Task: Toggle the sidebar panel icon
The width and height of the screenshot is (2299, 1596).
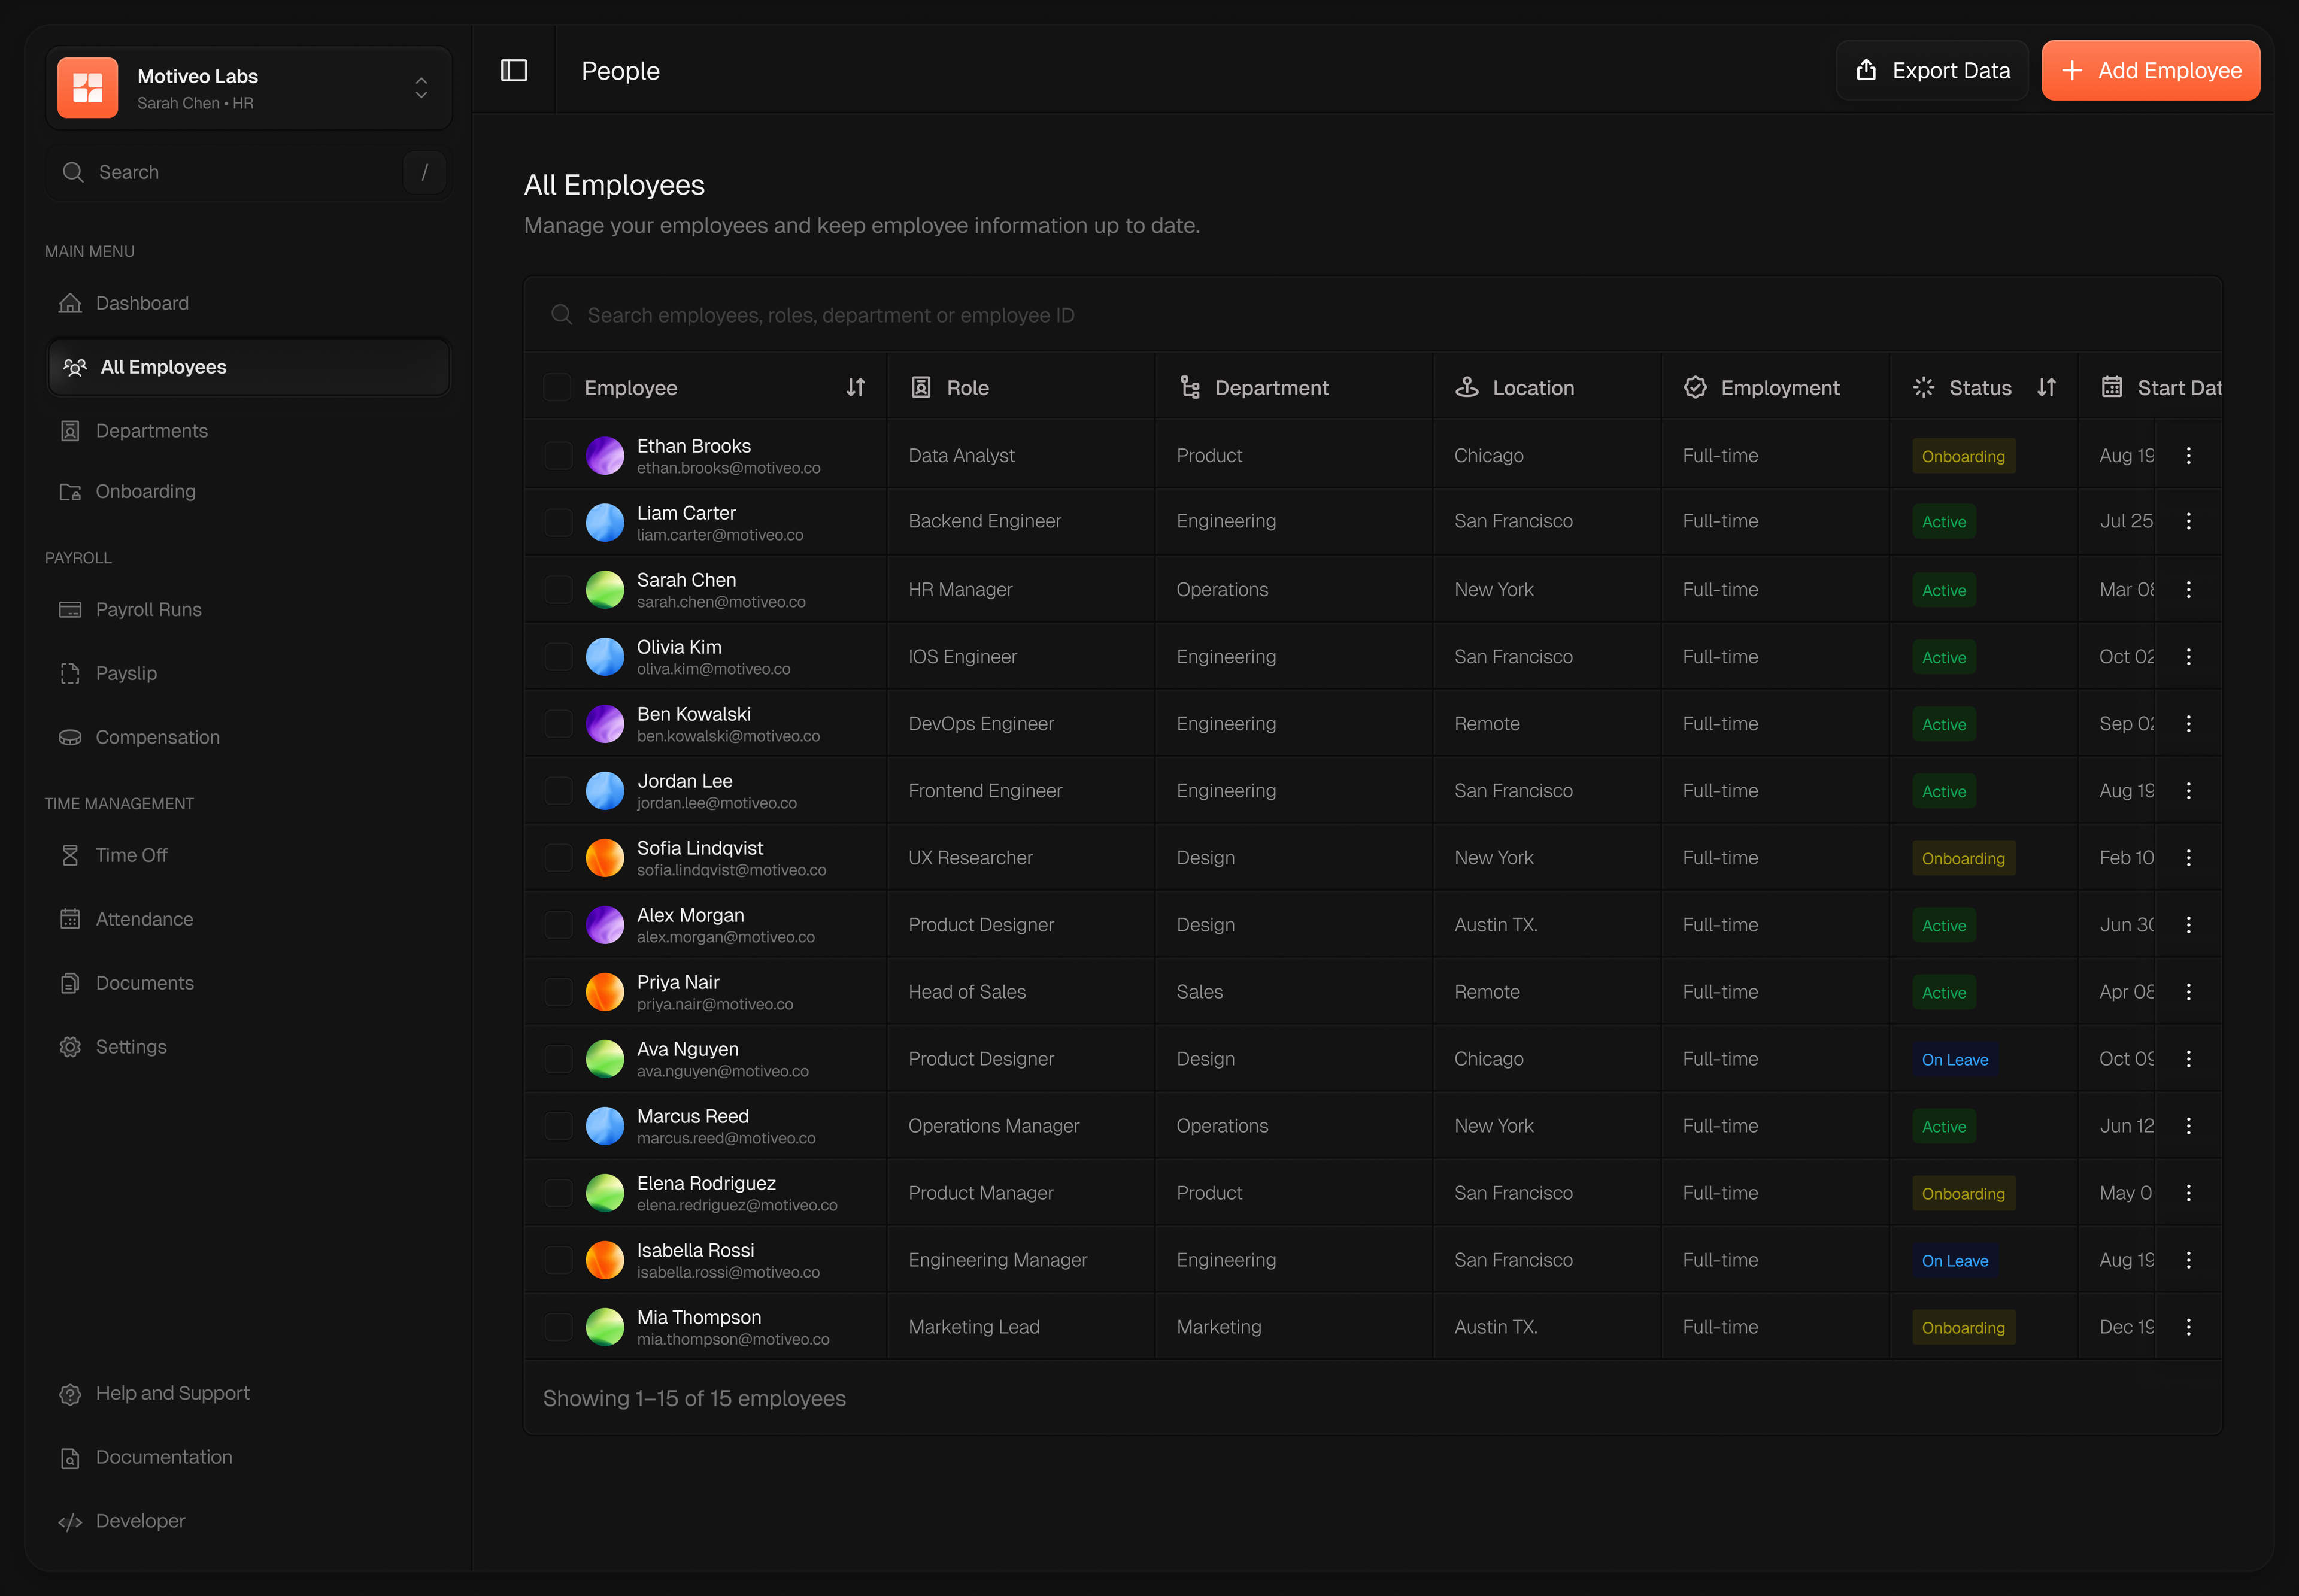Action: pyautogui.click(x=513, y=70)
